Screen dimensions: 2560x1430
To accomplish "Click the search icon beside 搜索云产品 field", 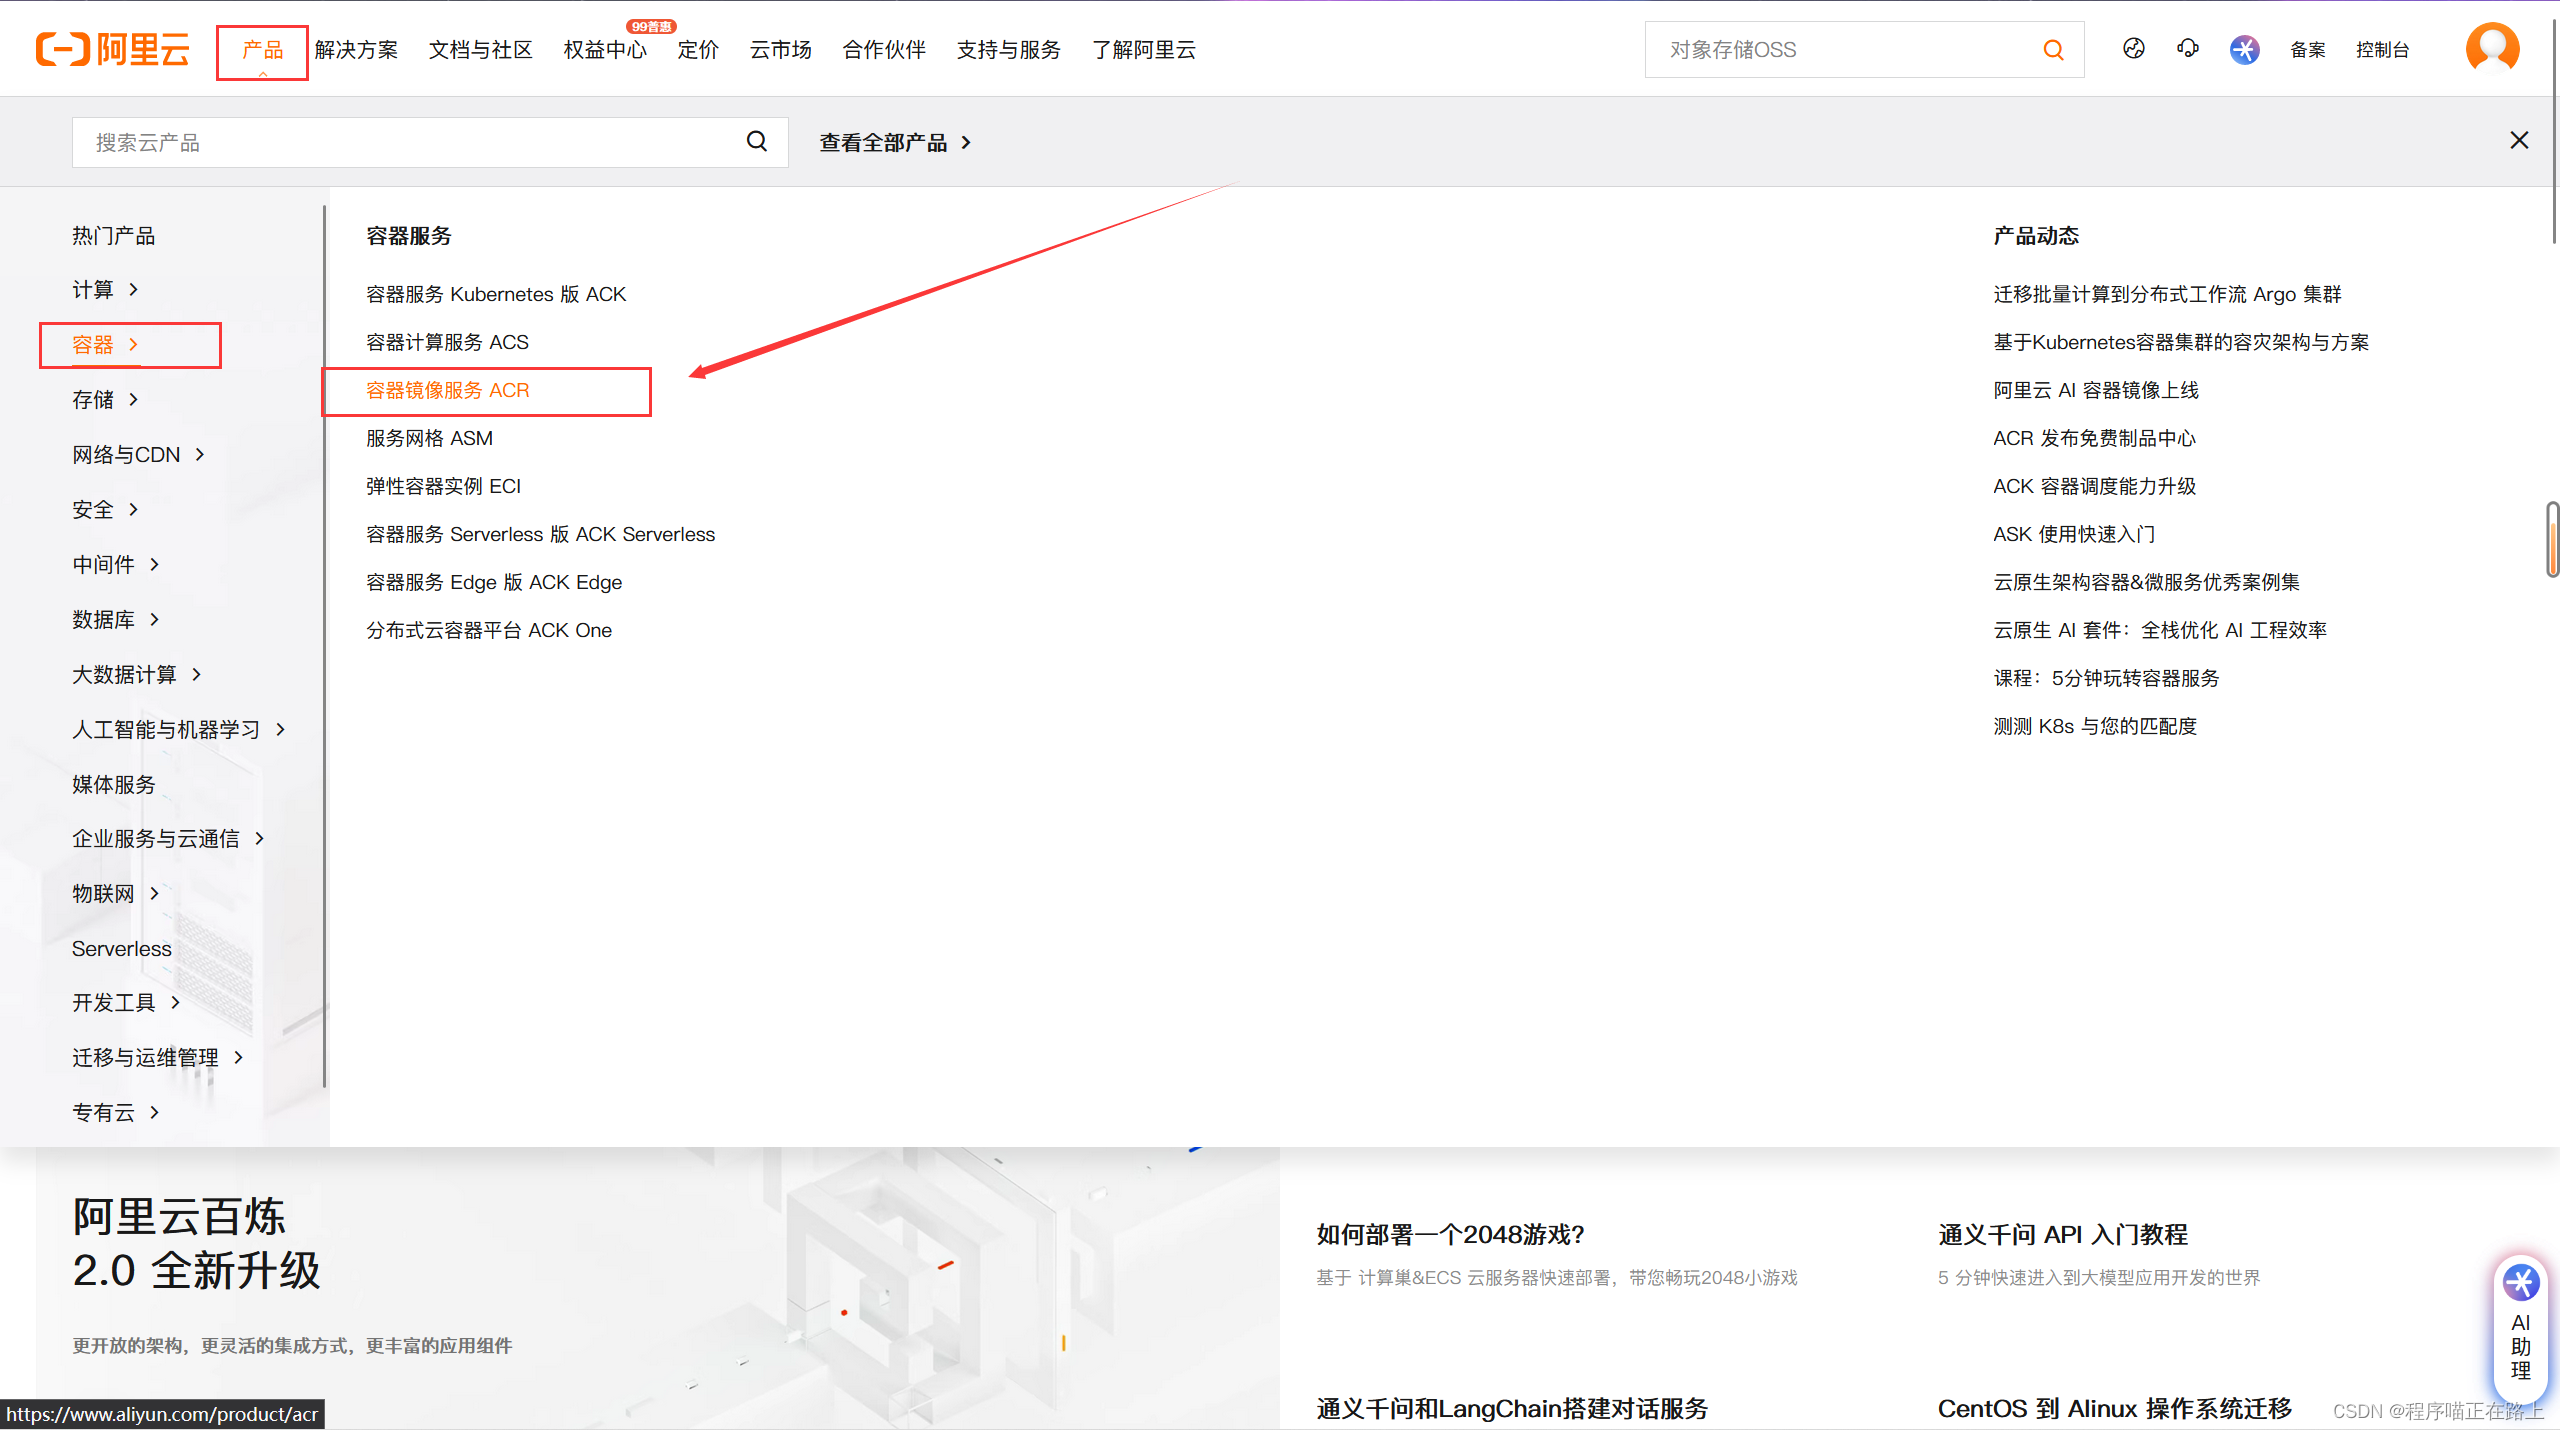I will tap(756, 141).
